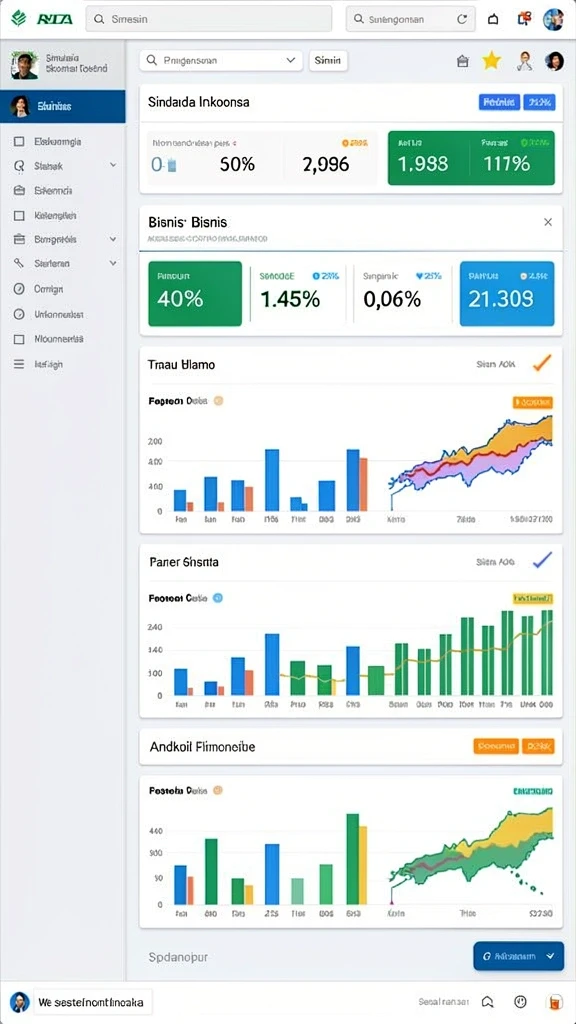Screen dimensions: 576x1024
Task: Expand the Bsngentis sidebar chevron
Action: pyautogui.click(x=113, y=240)
